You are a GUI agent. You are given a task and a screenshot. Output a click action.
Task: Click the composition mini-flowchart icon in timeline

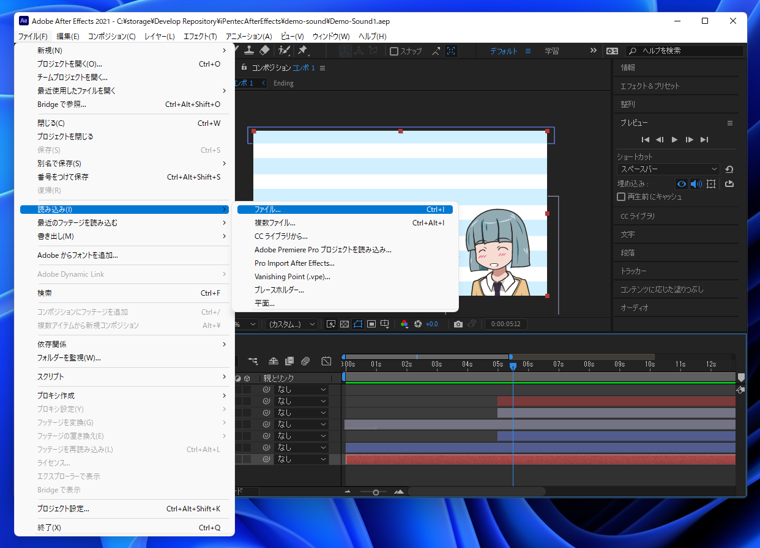tap(253, 361)
